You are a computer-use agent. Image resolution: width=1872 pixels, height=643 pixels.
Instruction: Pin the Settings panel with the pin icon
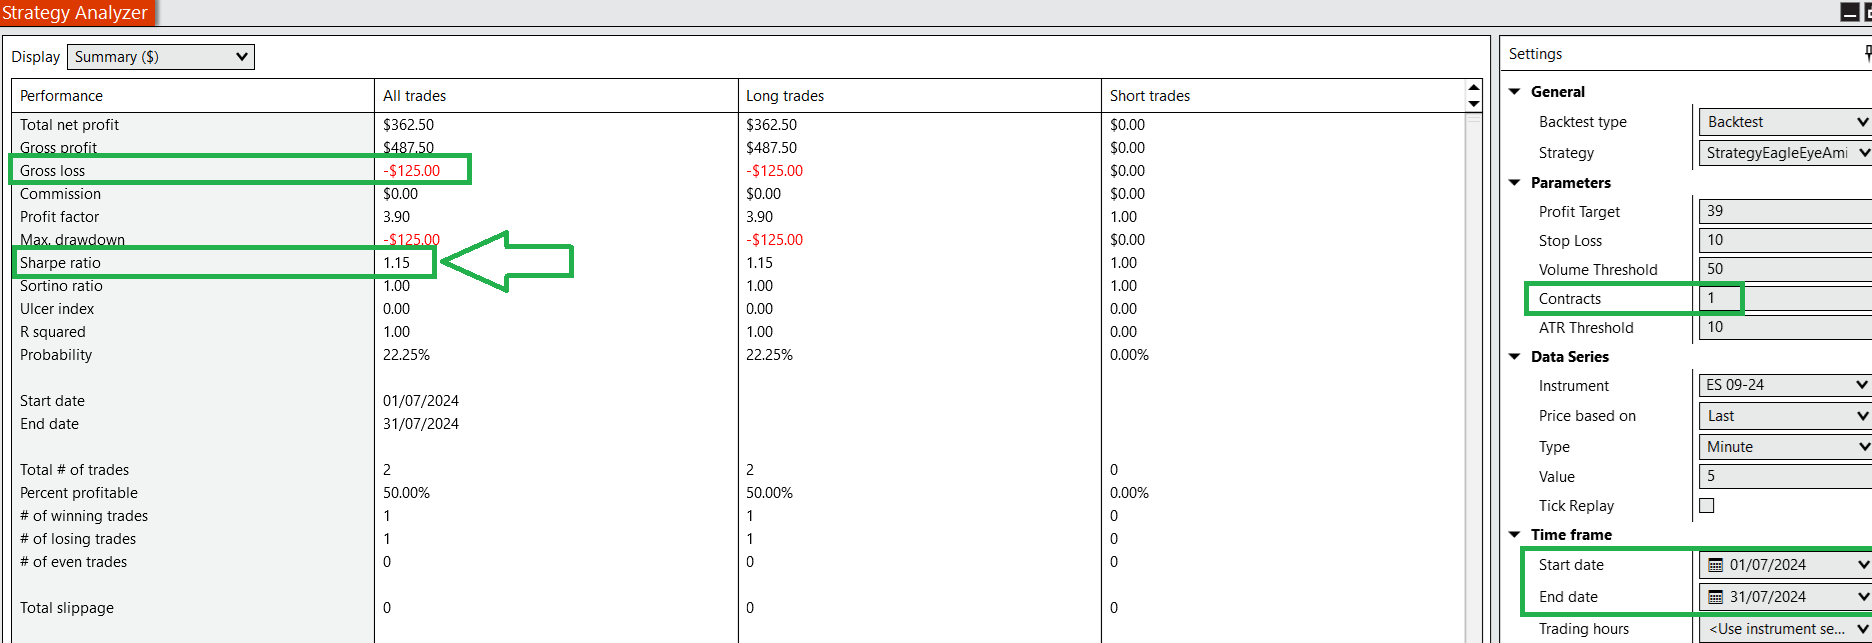point(1867,54)
